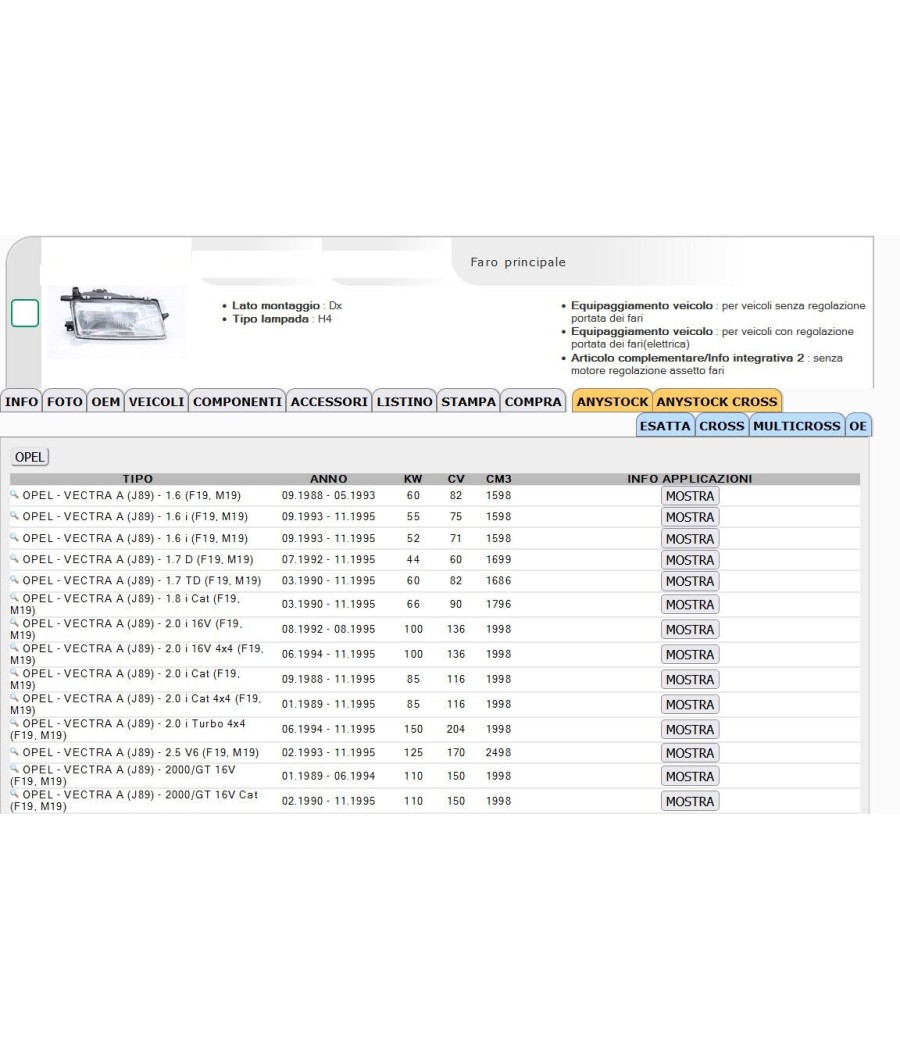Click the STAMPA tab

click(x=468, y=401)
